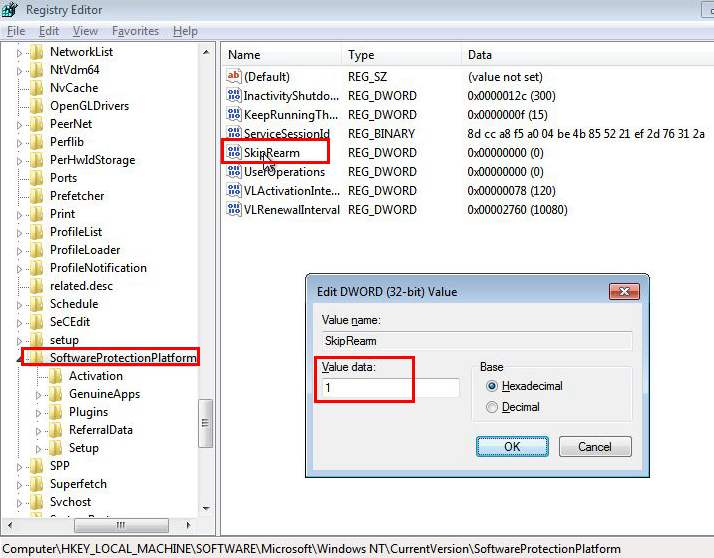The image size is (714, 558).
Task: Expand the Plugins subkey arrow
Action: pyautogui.click(x=39, y=412)
